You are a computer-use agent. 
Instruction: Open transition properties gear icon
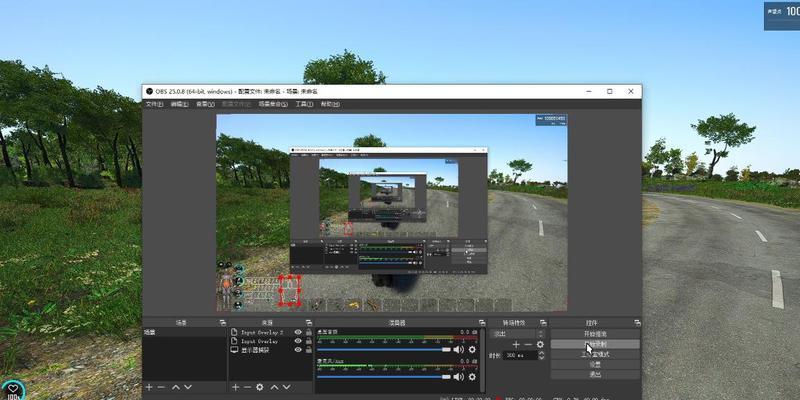[540, 345]
